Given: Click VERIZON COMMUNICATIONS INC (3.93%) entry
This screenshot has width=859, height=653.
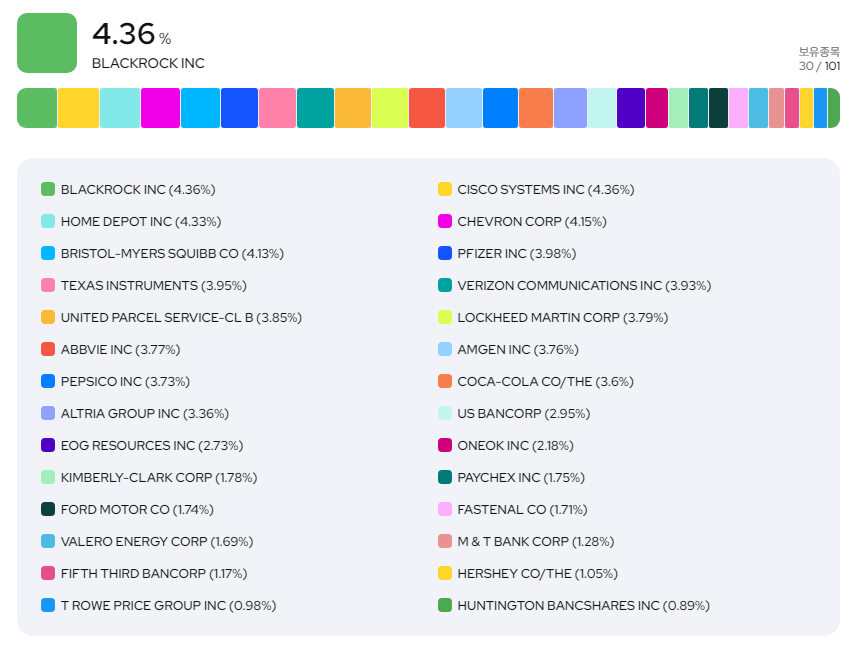Looking at the screenshot, I should click(x=575, y=285).
